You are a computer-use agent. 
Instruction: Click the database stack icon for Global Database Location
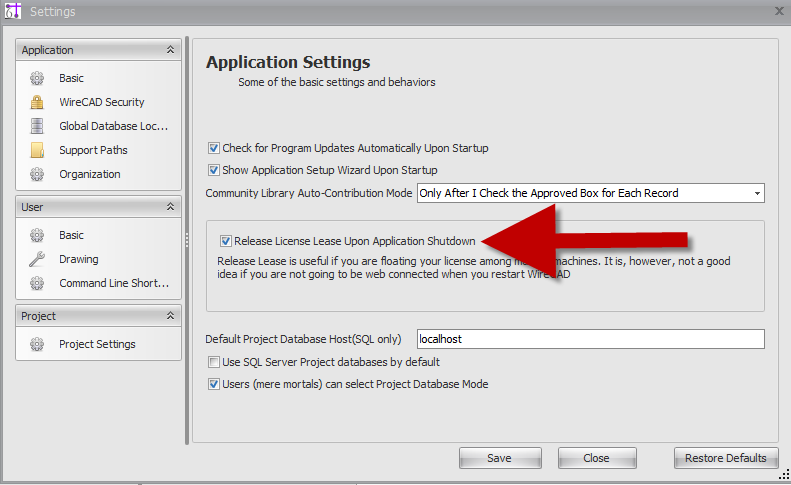(37, 126)
